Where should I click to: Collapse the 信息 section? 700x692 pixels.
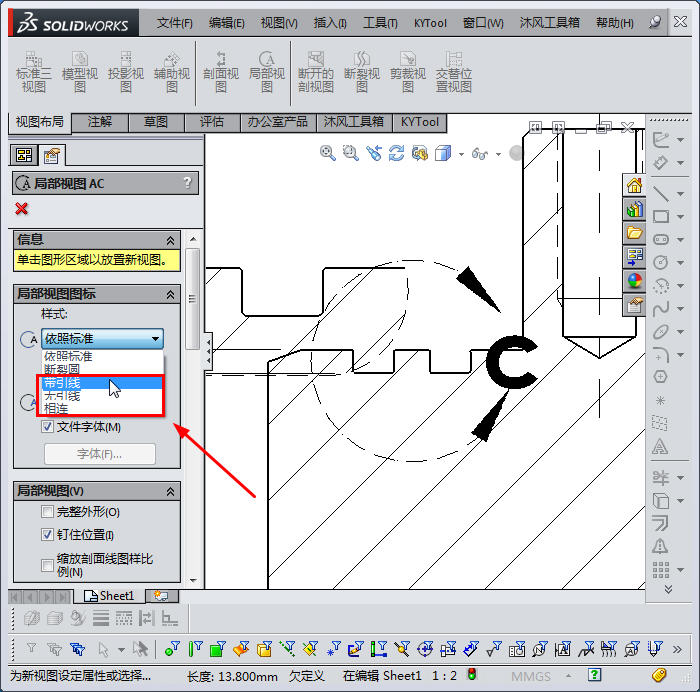[170, 240]
